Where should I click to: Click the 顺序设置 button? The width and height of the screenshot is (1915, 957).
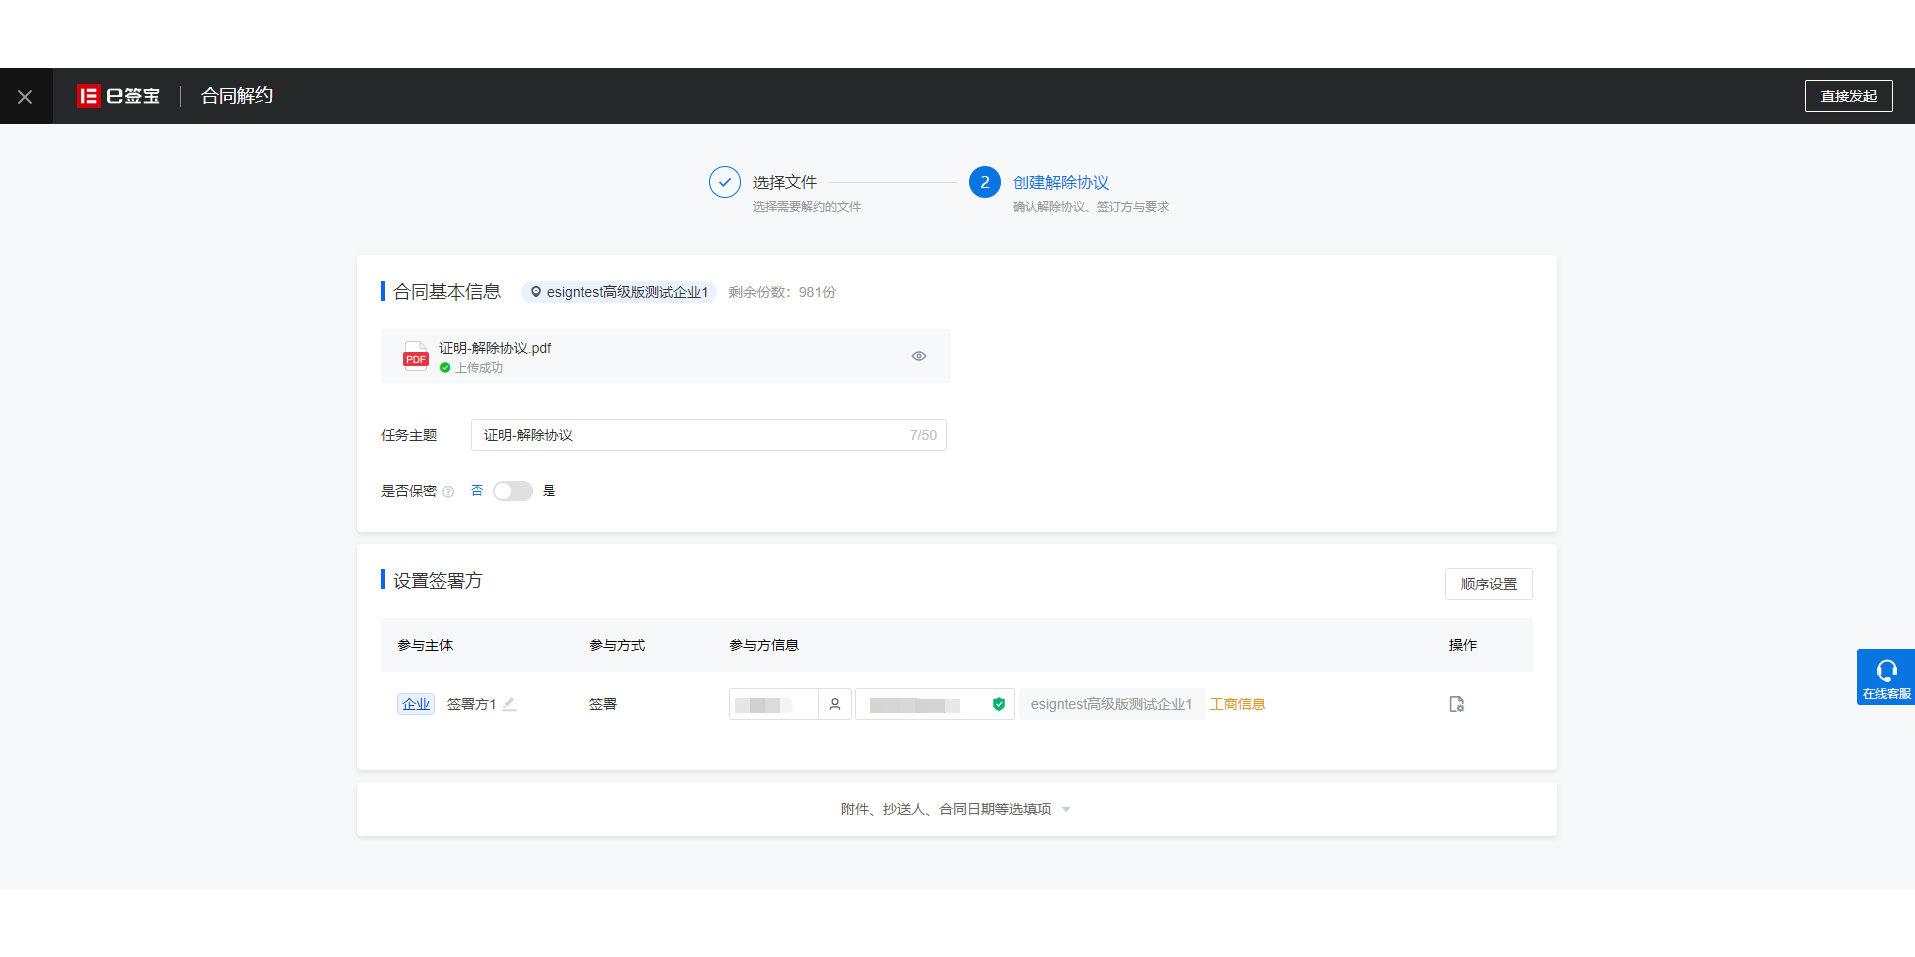[1488, 583]
